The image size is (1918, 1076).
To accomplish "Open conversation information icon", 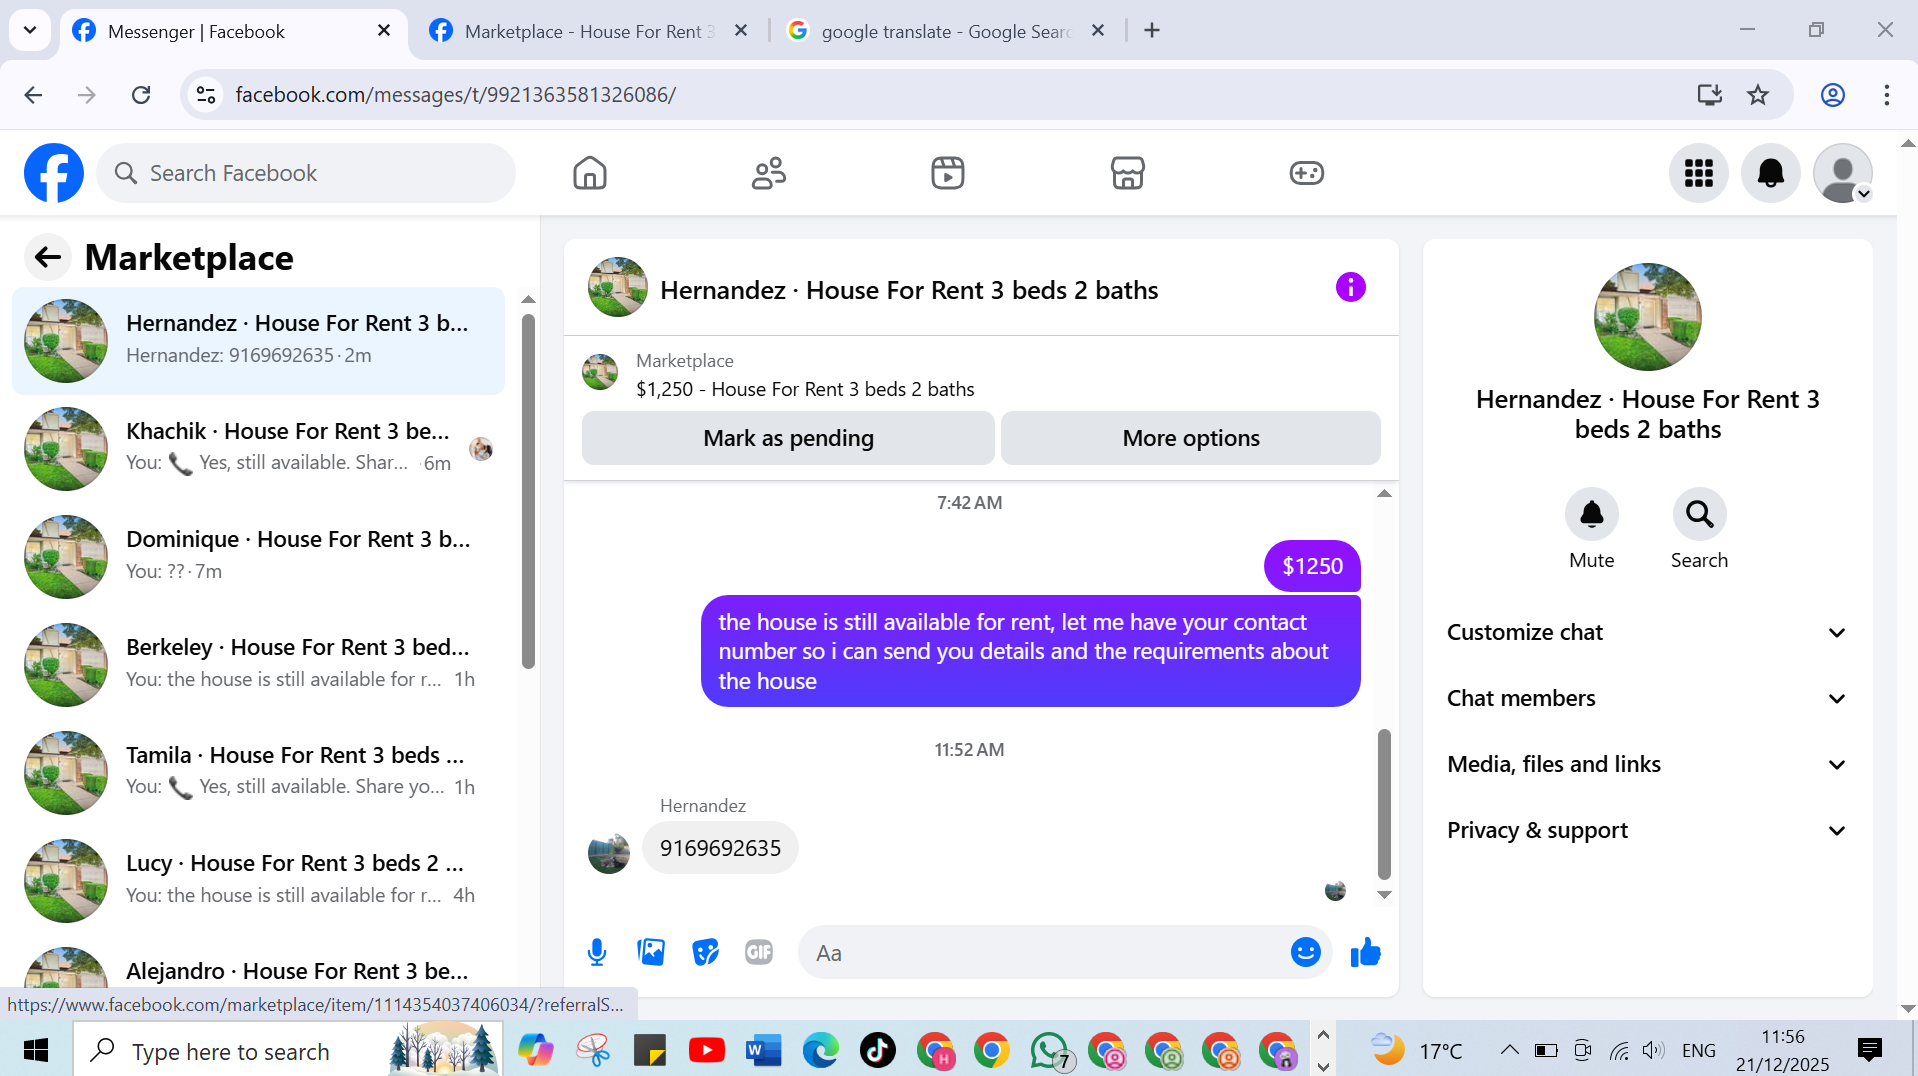I will (x=1350, y=288).
